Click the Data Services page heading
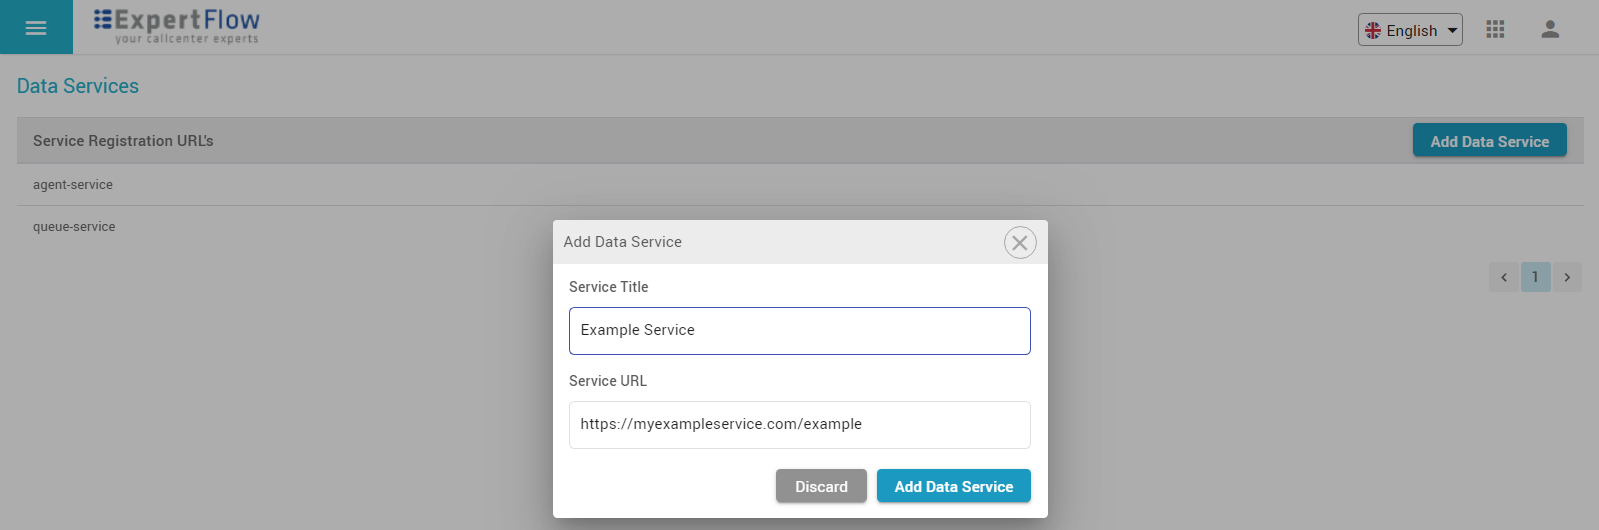Image resolution: width=1599 pixels, height=530 pixels. click(x=78, y=86)
